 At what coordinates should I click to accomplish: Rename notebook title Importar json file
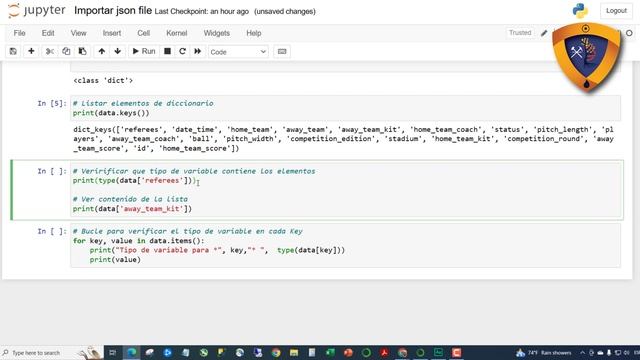pyautogui.click(x=113, y=11)
